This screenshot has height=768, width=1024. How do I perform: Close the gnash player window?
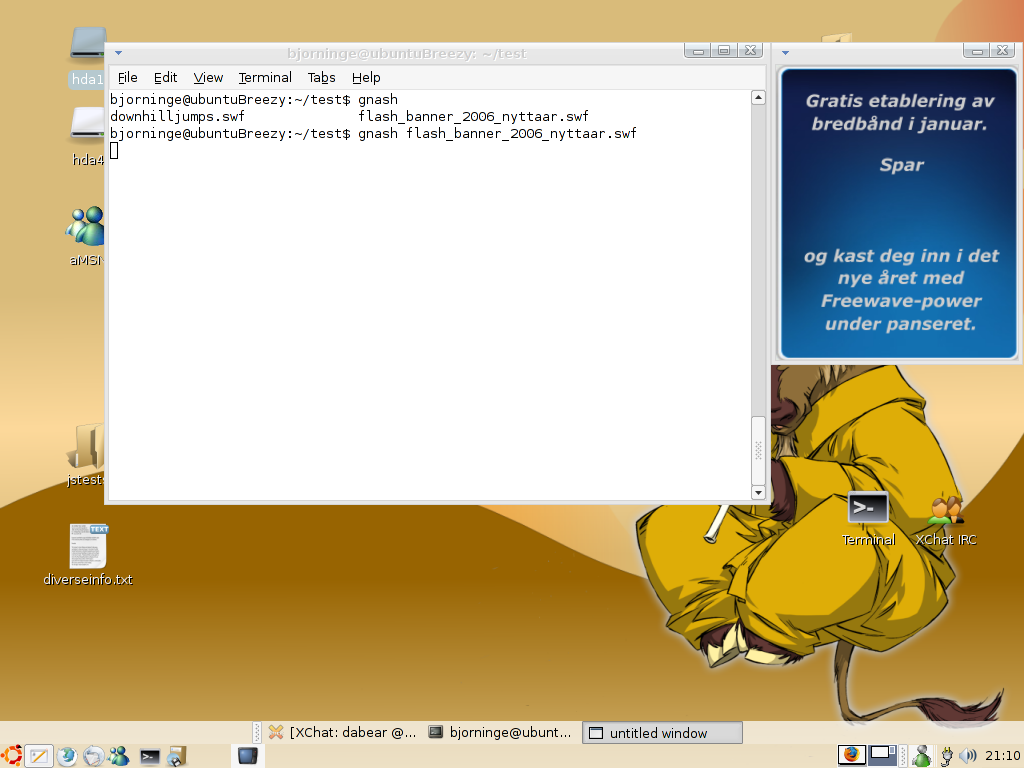tap(1002, 51)
